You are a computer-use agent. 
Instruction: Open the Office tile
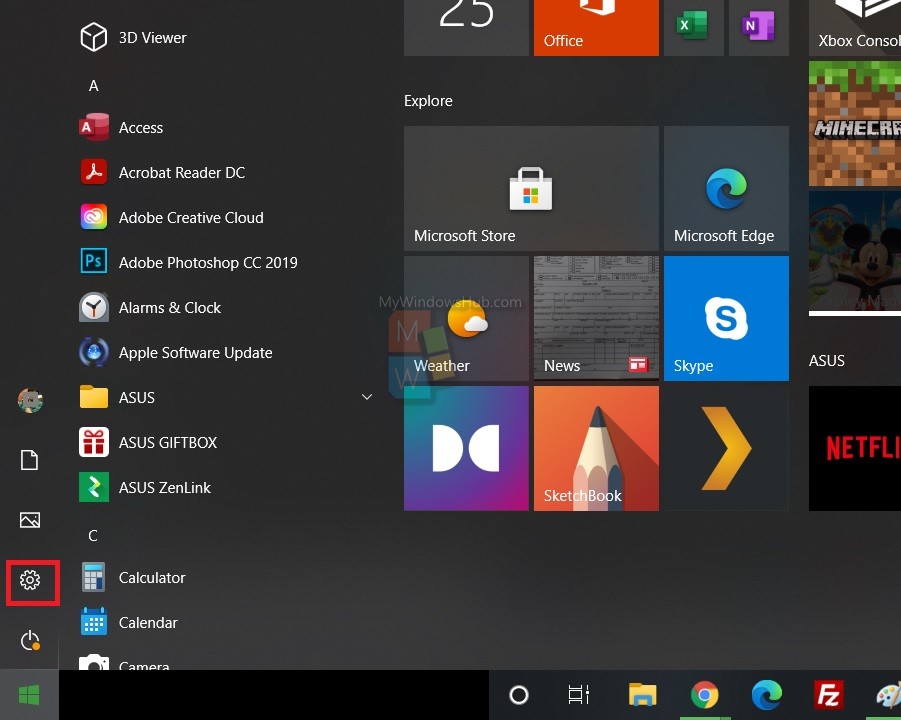pos(596,28)
